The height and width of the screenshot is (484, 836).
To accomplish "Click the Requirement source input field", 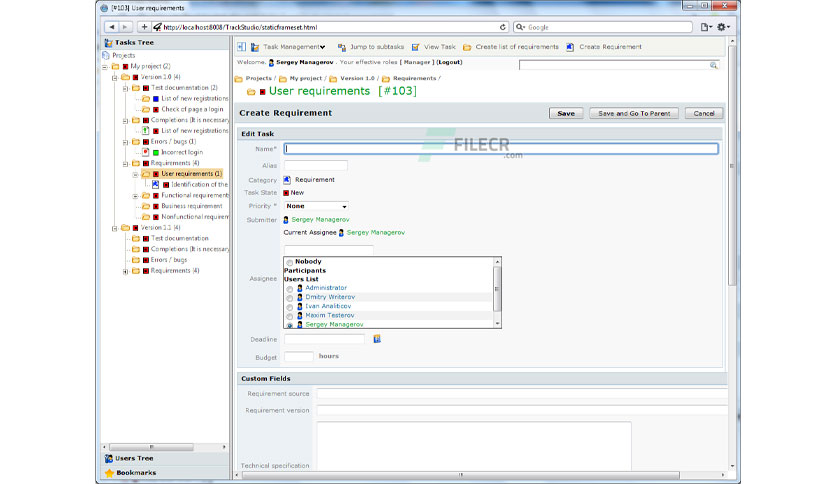I will [x=522, y=394].
